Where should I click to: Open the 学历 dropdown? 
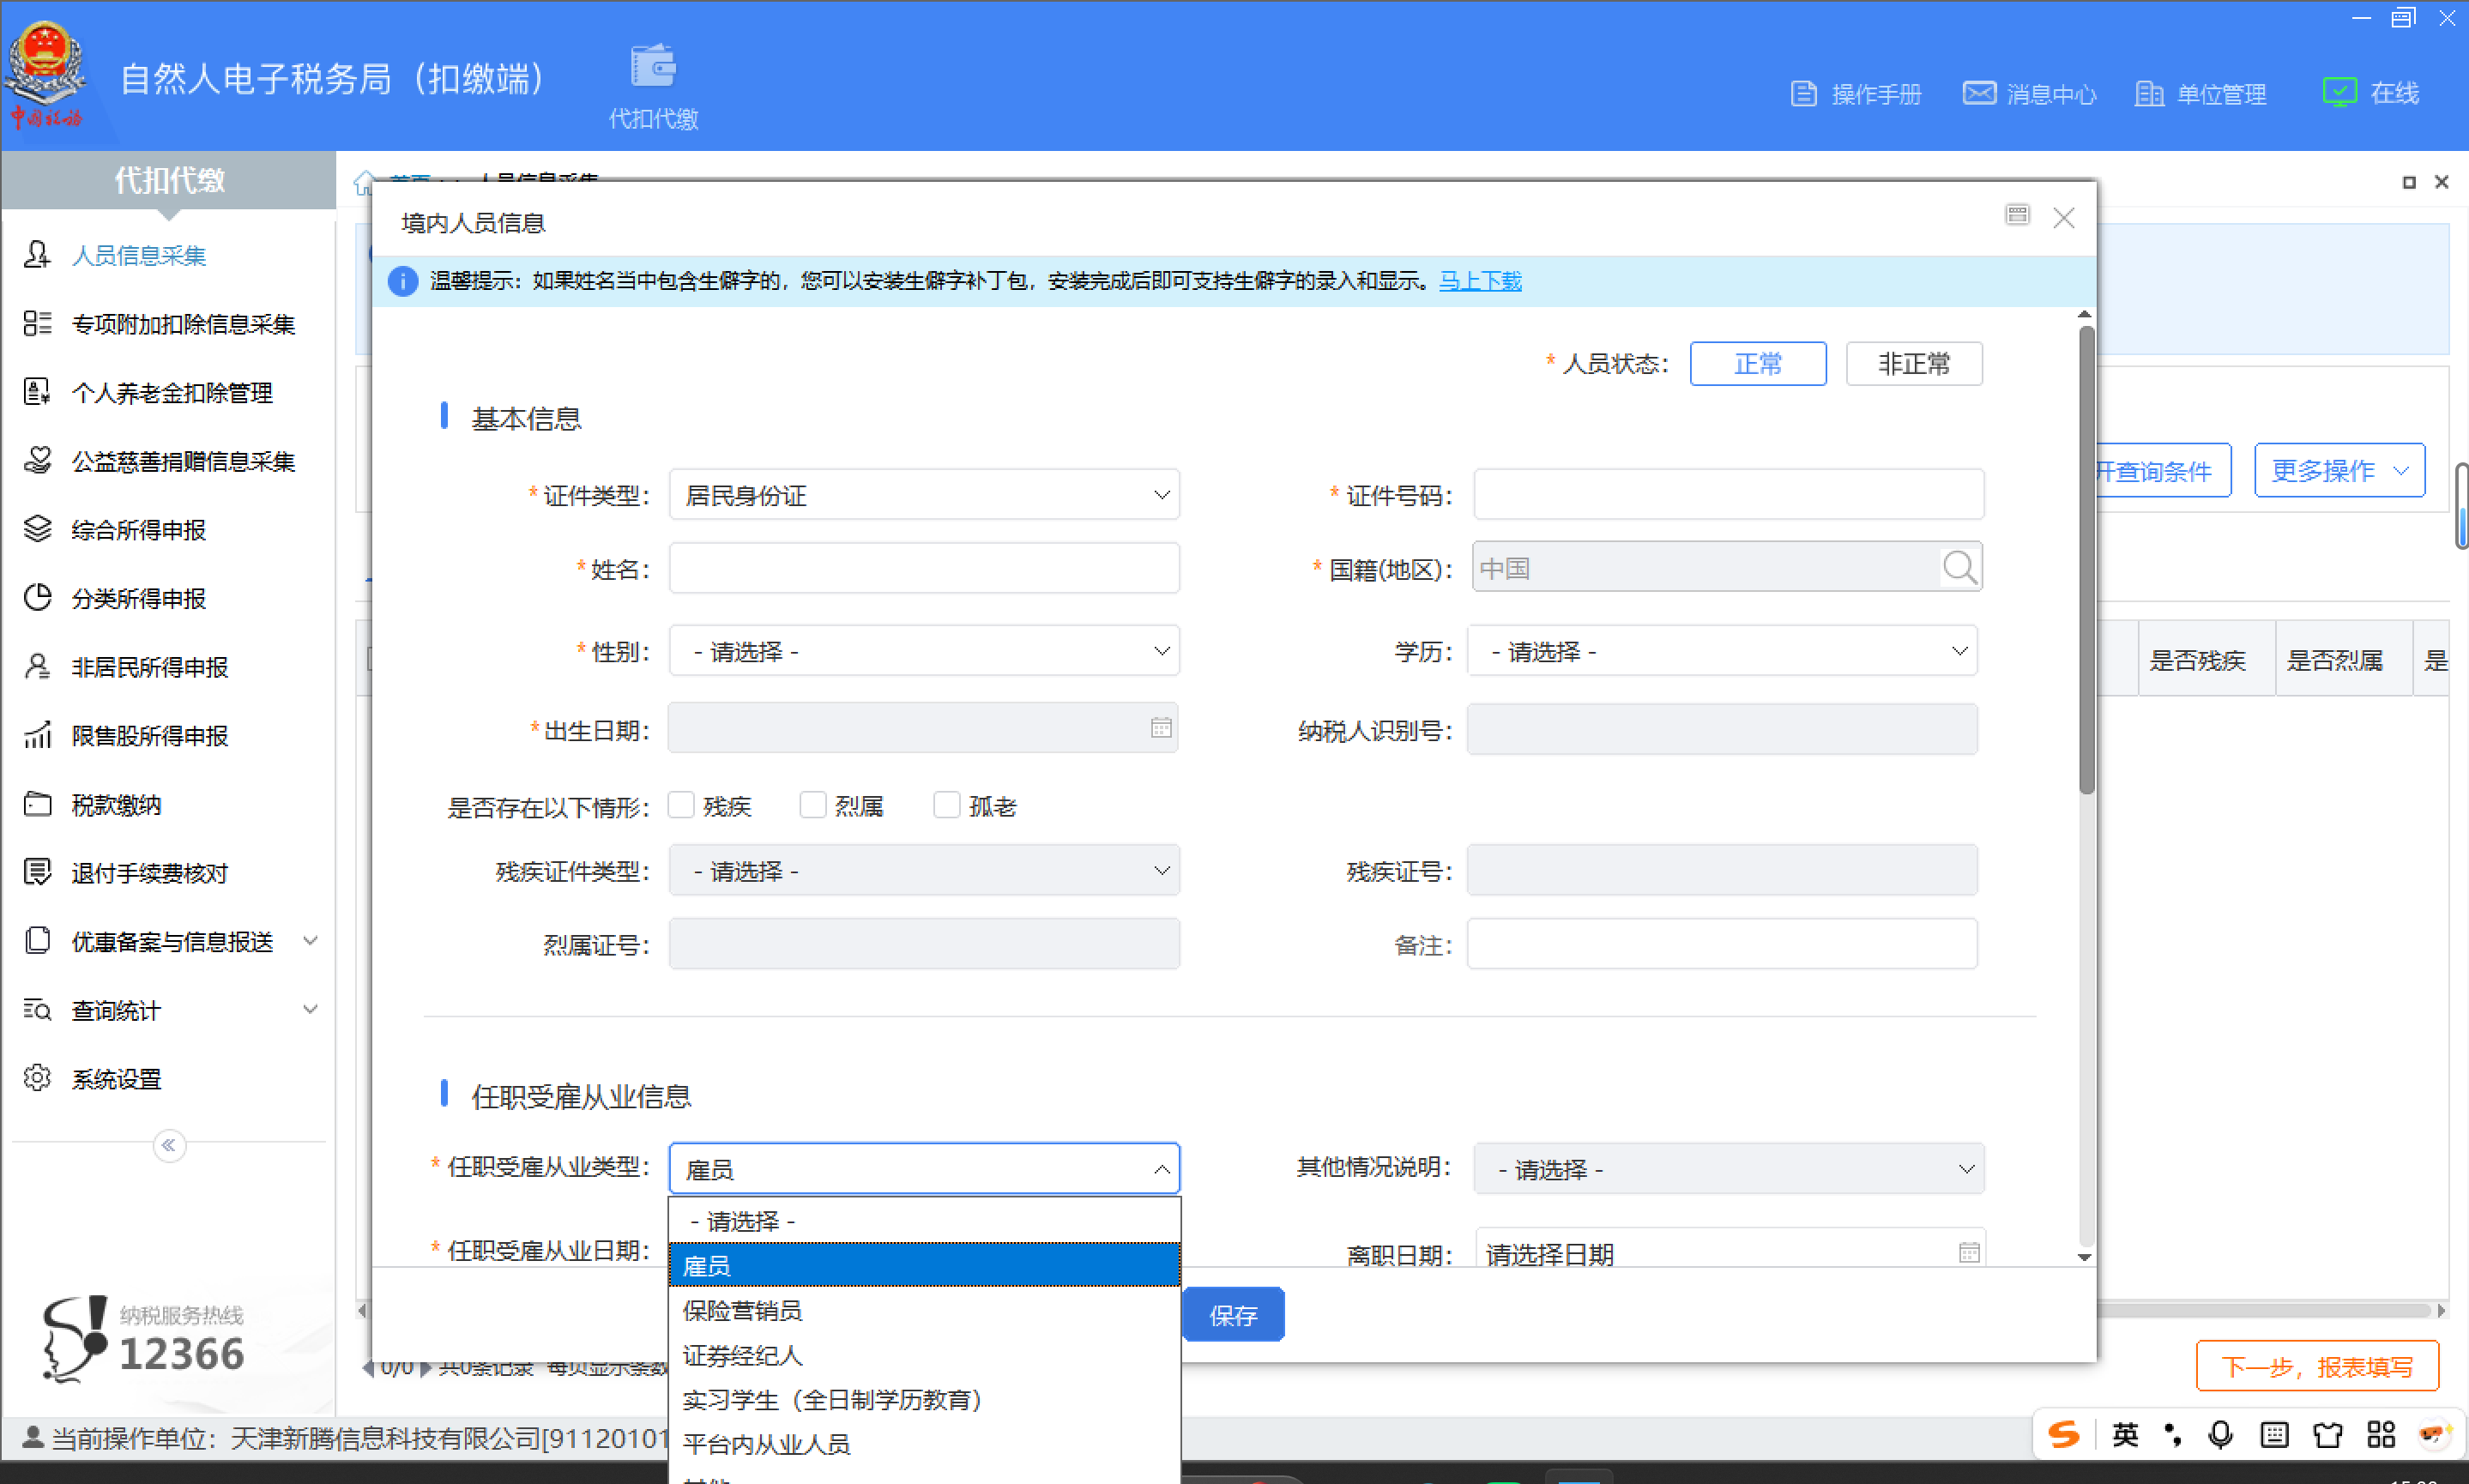pos(1722,651)
